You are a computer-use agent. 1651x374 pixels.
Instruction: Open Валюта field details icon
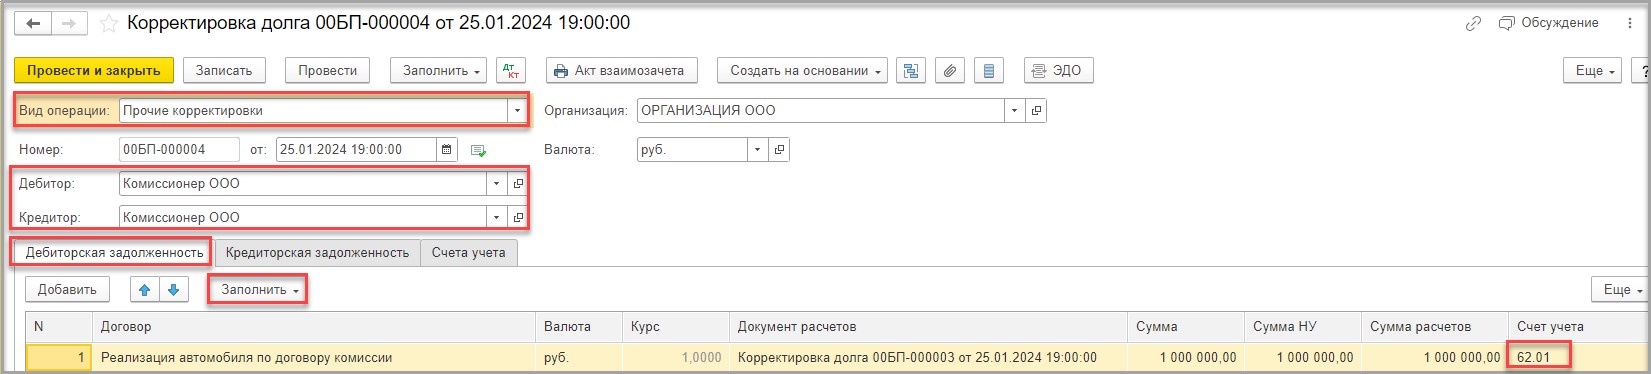[x=780, y=150]
